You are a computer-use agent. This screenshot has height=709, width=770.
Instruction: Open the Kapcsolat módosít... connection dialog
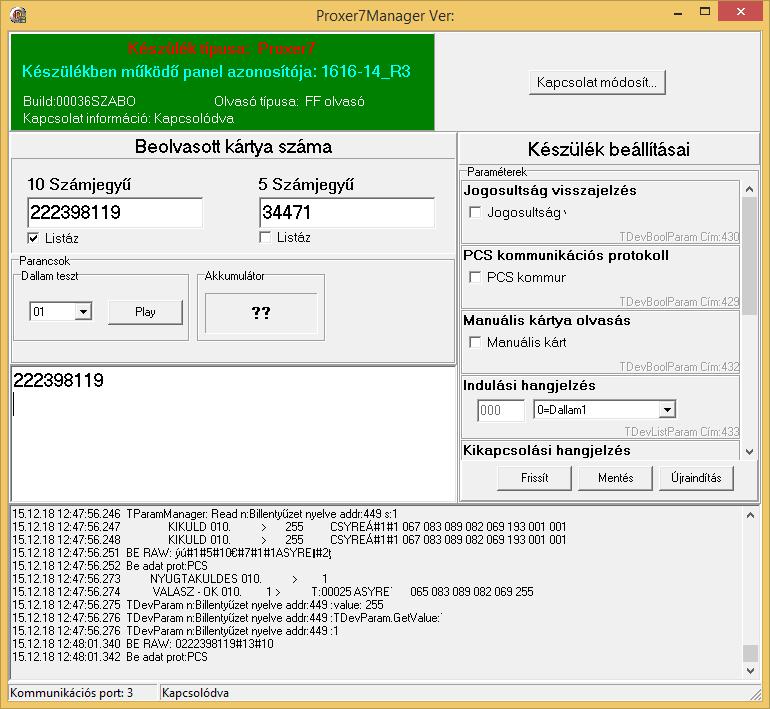[597, 82]
